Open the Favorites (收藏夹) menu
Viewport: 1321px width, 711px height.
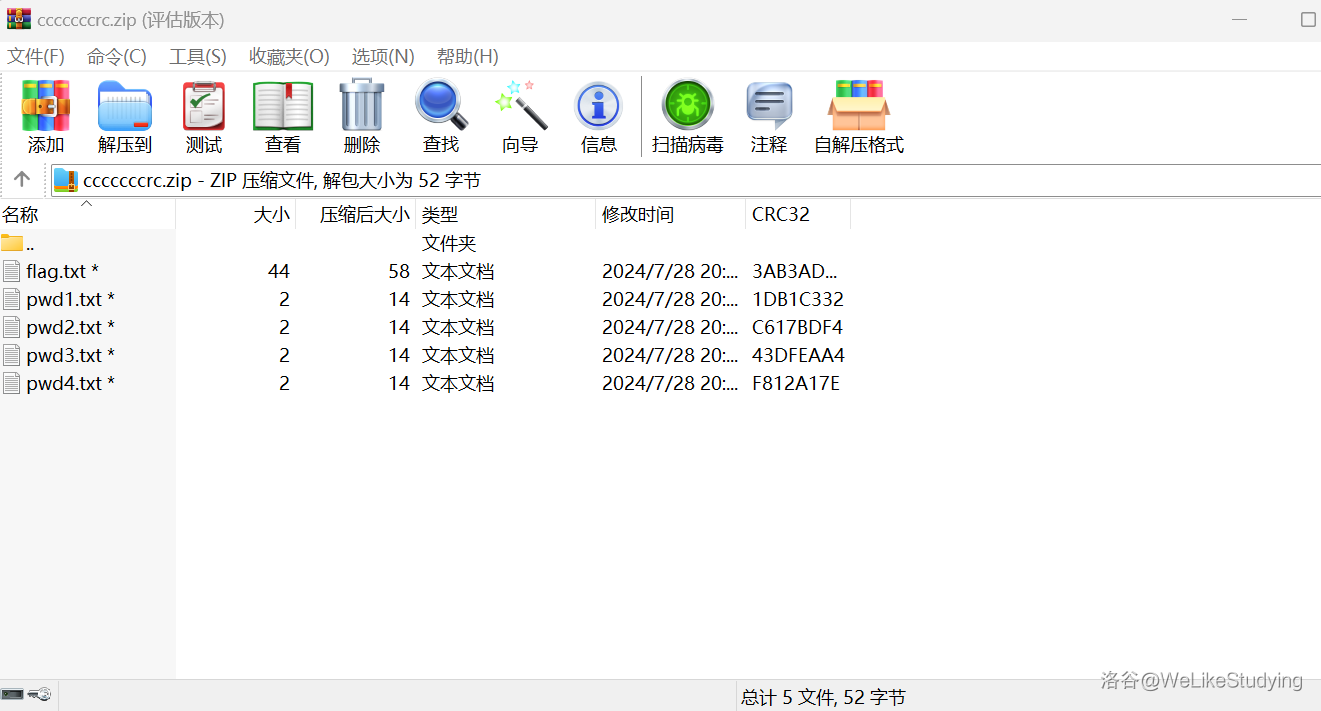(x=289, y=57)
